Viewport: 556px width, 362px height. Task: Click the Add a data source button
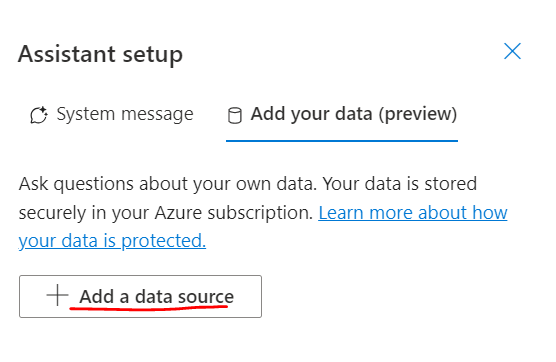point(140,296)
